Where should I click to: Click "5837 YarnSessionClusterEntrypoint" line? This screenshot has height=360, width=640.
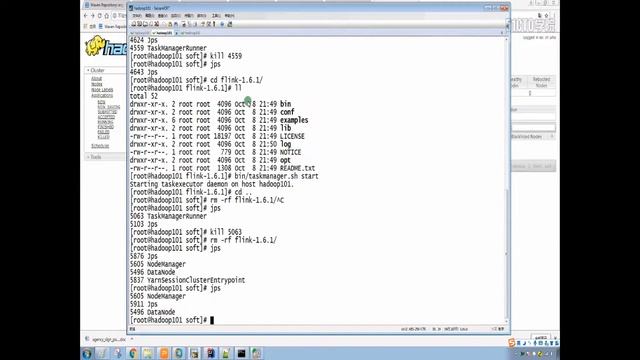[187, 280]
